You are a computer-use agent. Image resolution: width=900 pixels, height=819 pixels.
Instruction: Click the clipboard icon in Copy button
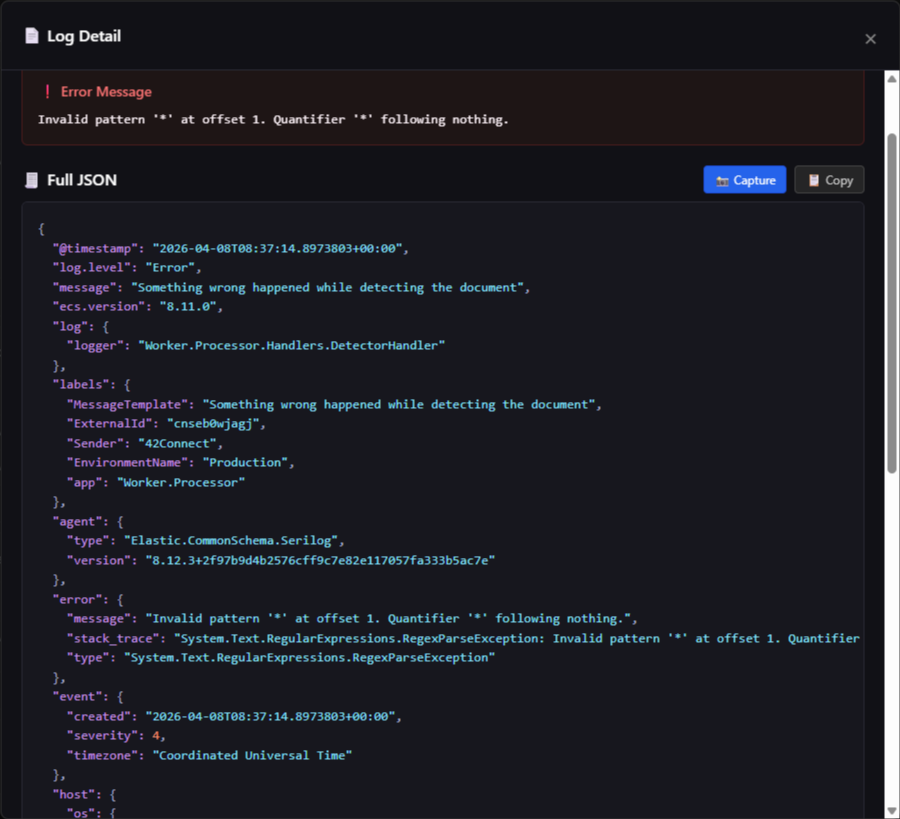pyautogui.click(x=813, y=180)
